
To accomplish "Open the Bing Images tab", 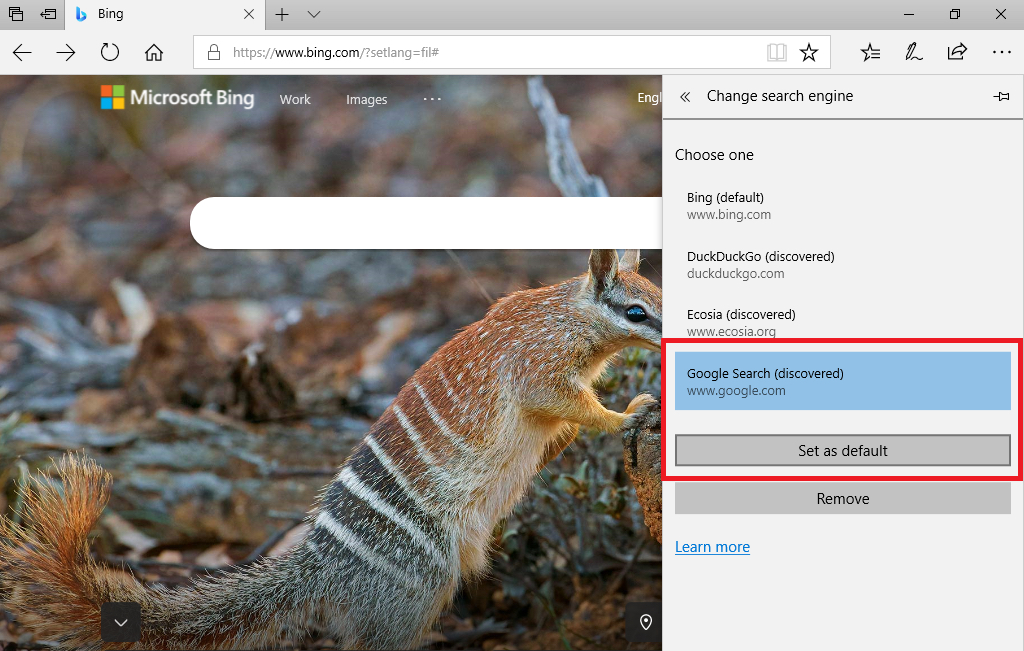I will [366, 99].
